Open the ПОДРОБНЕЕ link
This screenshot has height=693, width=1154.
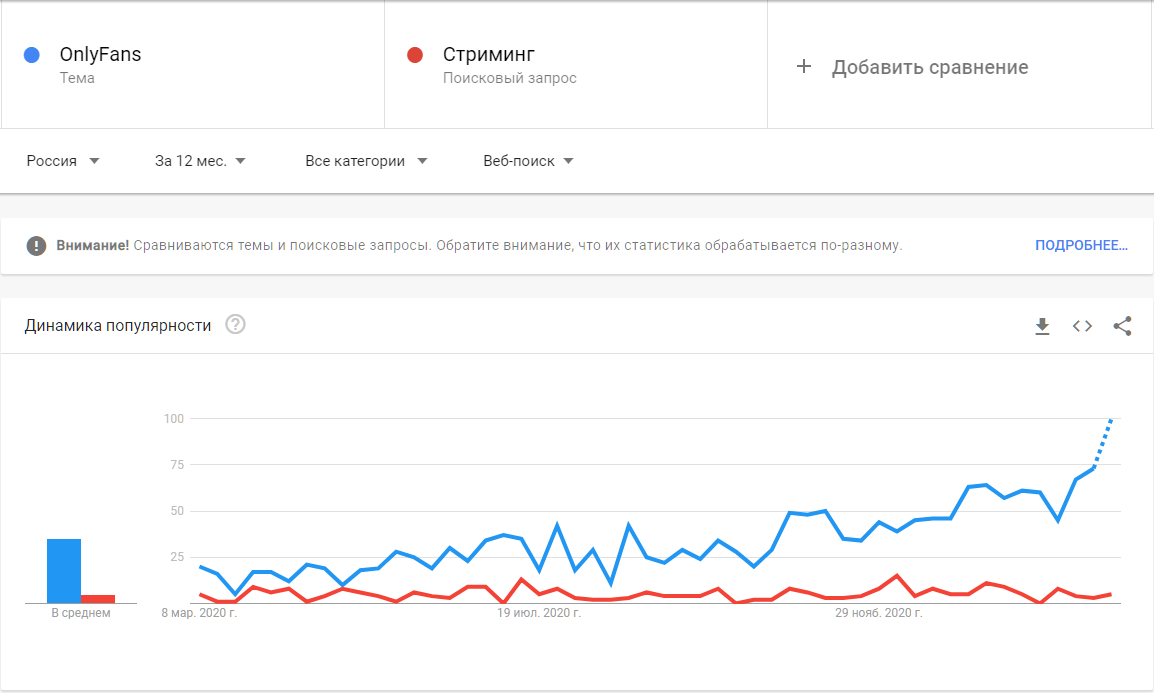(1081, 245)
